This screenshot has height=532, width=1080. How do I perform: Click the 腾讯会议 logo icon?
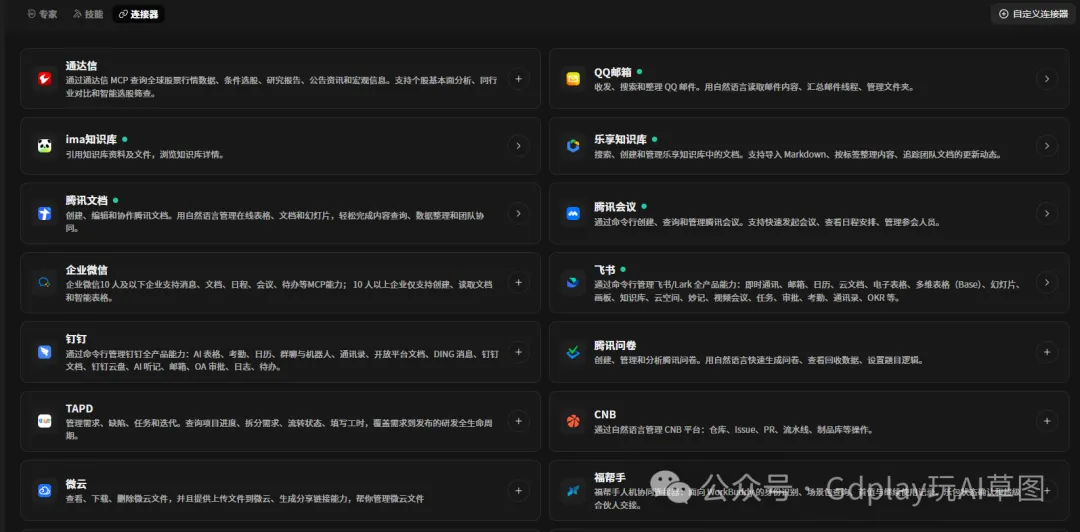coord(573,214)
